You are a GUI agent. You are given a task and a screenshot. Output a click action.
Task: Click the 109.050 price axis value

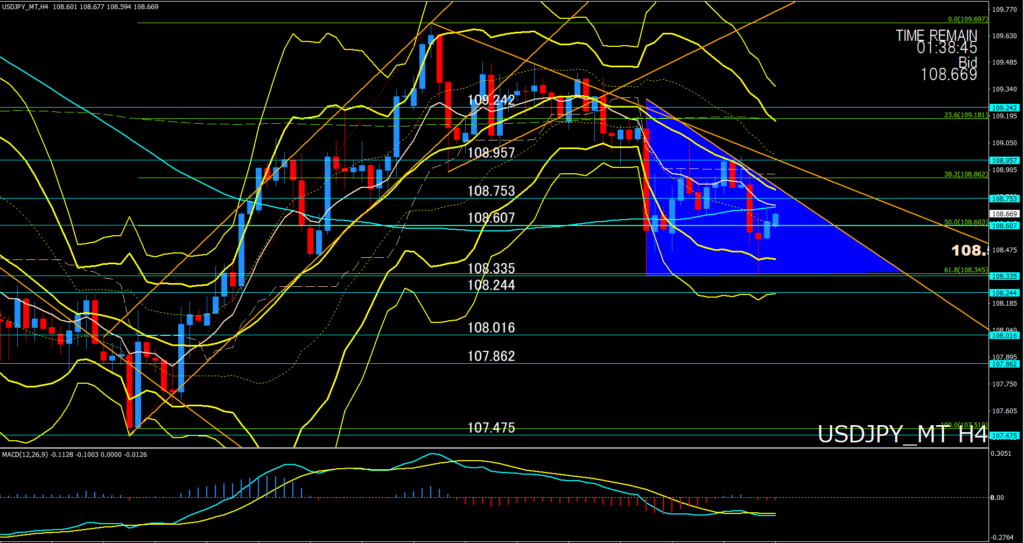pyautogui.click(x=1004, y=142)
